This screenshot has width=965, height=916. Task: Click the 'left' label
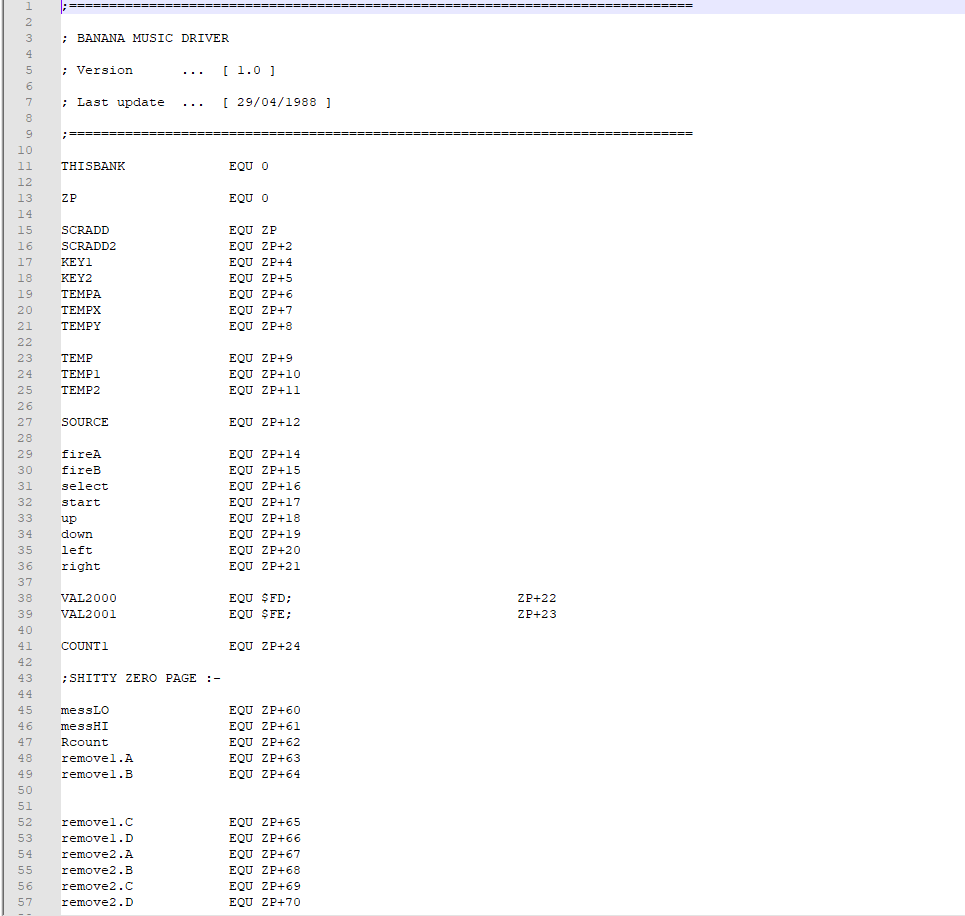click(x=77, y=550)
